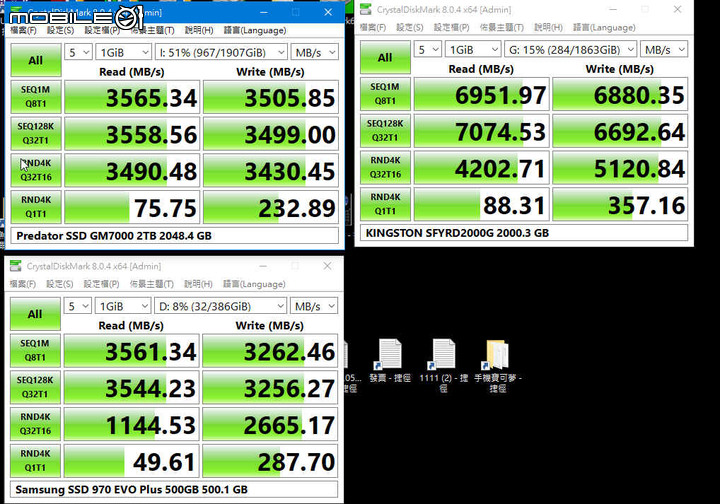Screen dimensions: 720x504
Task: Open the 手機寶可夢 folder shortcut
Action: point(498,365)
